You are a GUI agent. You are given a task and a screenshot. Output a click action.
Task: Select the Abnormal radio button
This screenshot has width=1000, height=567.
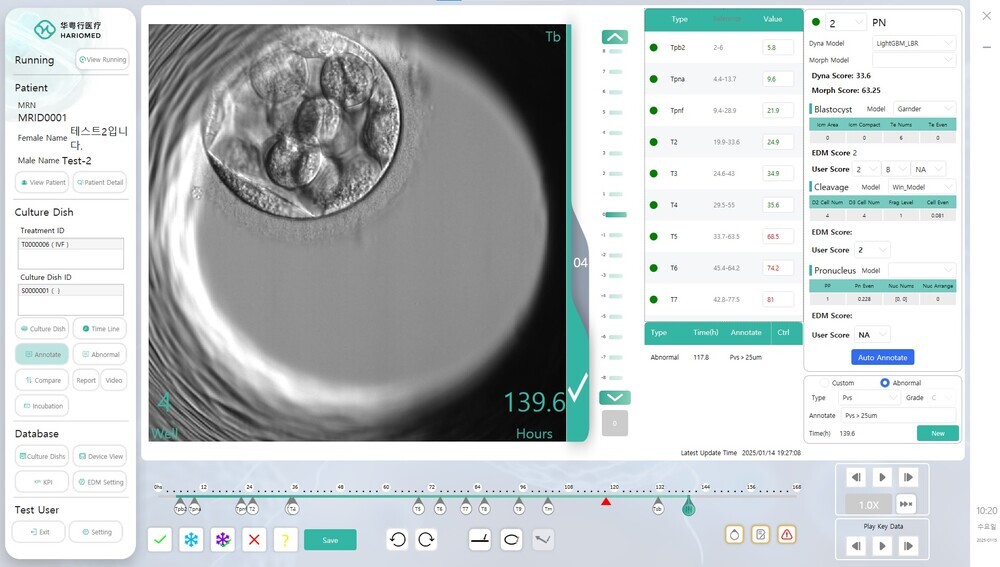[x=885, y=383]
